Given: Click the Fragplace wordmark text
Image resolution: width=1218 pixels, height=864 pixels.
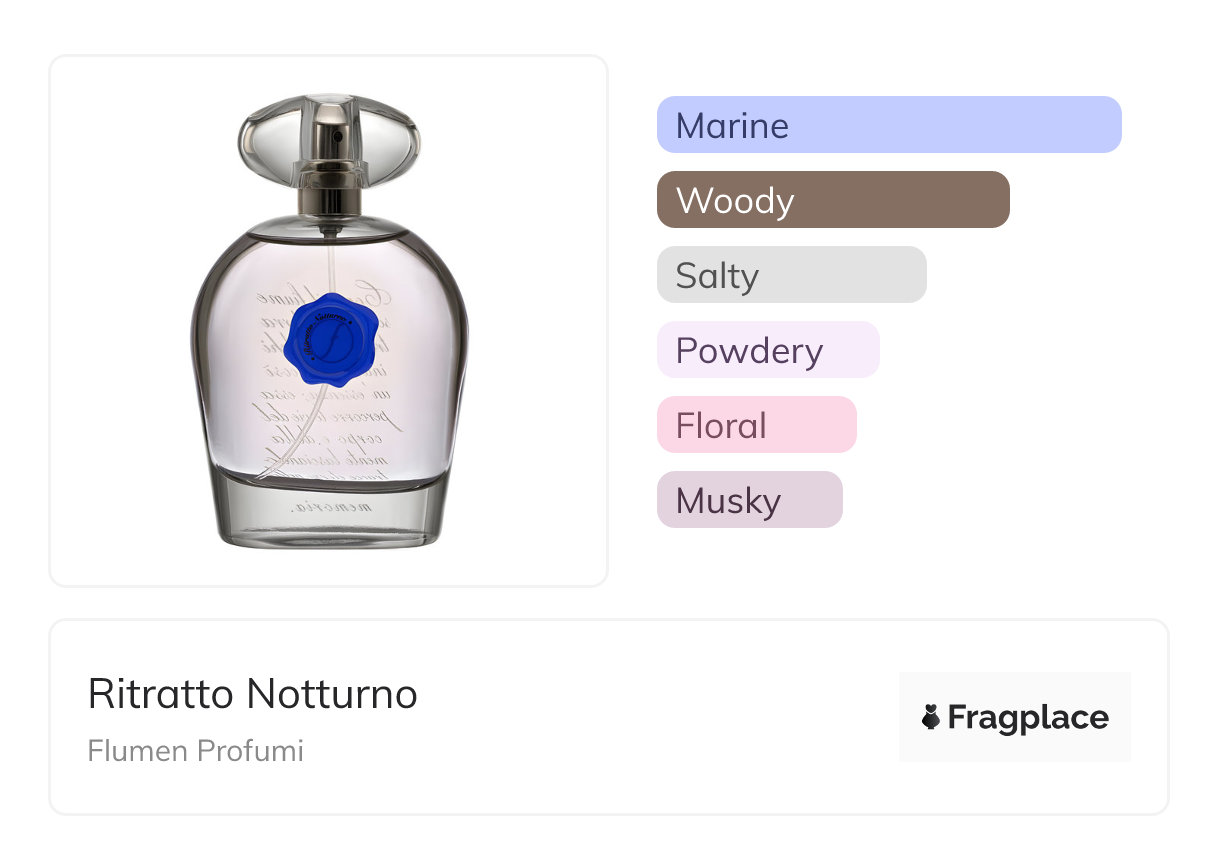Looking at the screenshot, I should (x=1027, y=717).
